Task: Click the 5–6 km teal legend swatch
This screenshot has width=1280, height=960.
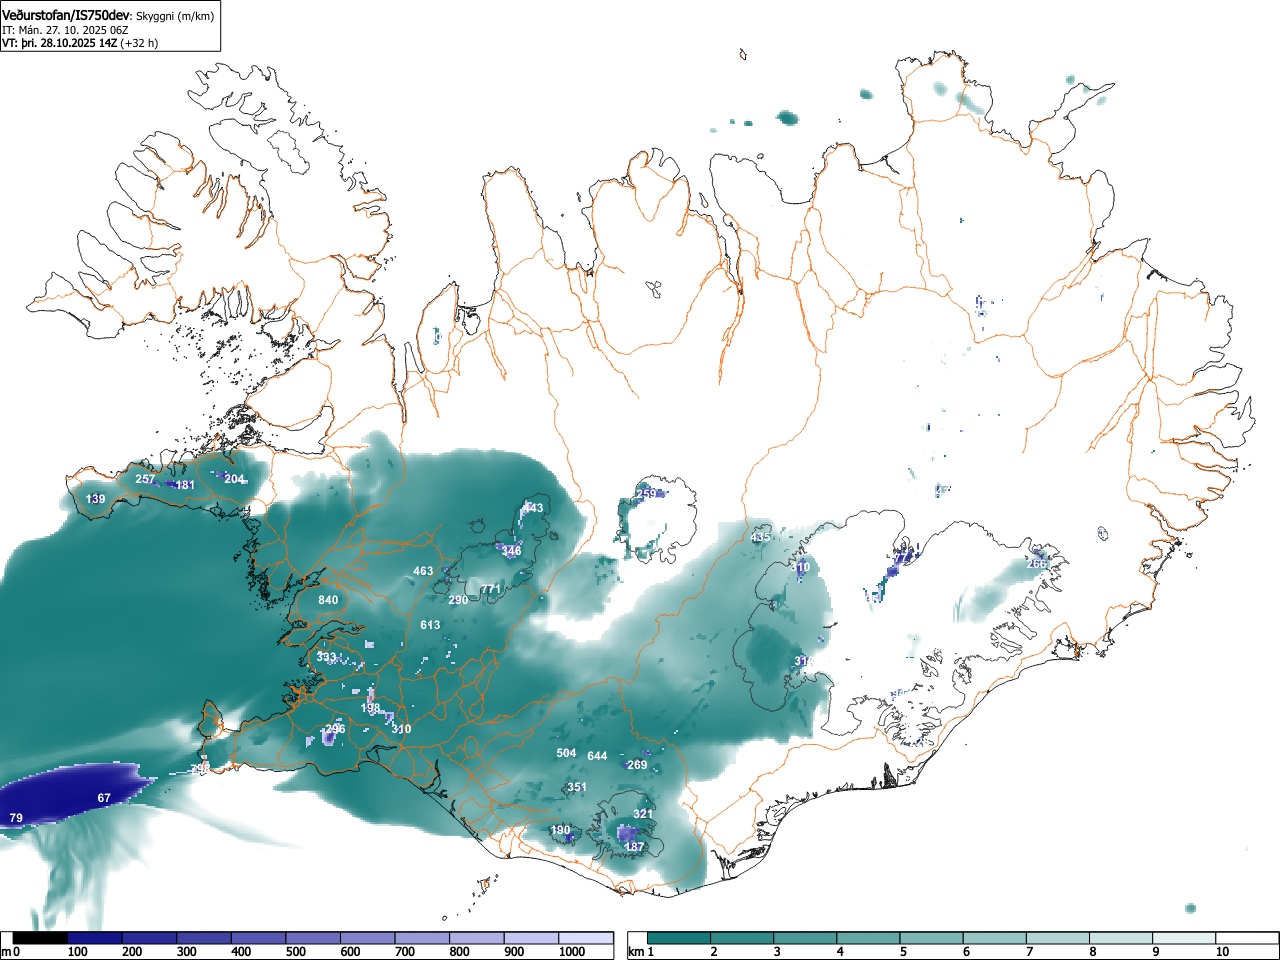Action: coord(932,938)
